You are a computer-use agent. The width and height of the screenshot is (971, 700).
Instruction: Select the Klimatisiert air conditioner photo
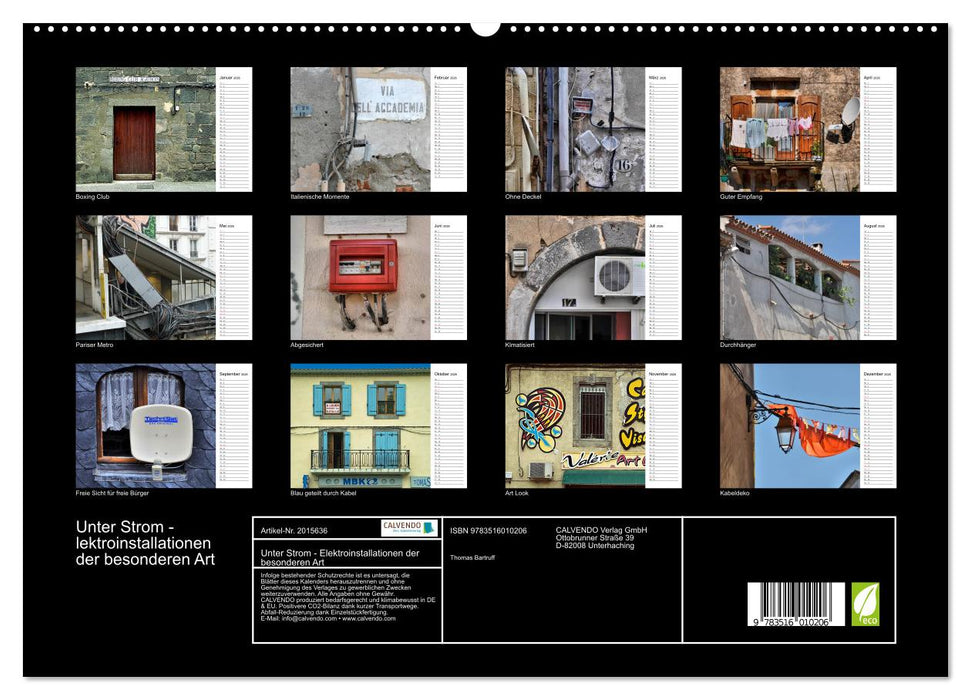[575, 277]
